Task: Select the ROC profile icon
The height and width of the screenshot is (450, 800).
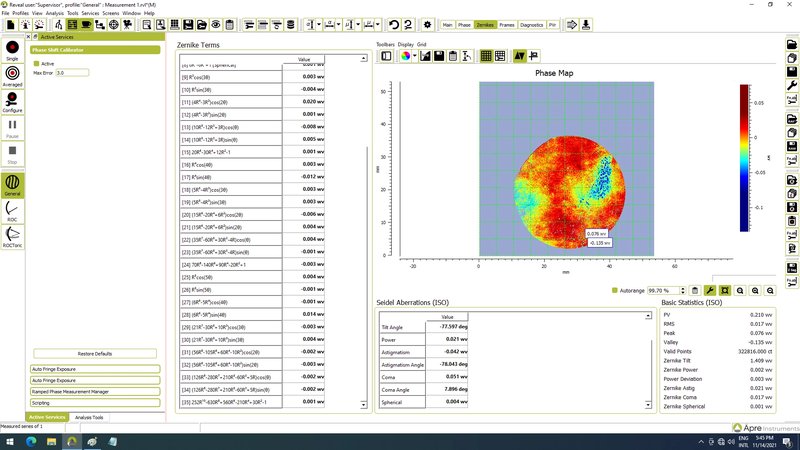Action: click(12, 211)
